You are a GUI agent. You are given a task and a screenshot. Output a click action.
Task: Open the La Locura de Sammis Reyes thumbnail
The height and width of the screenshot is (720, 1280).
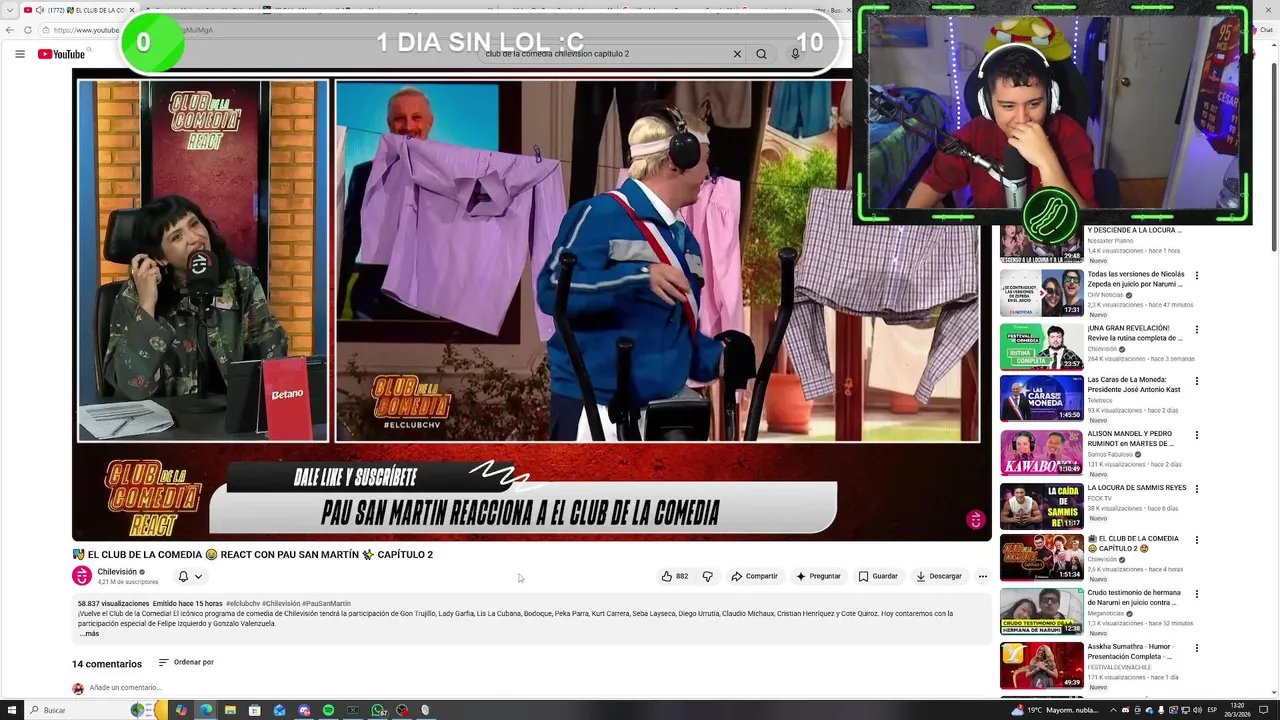click(x=1041, y=507)
